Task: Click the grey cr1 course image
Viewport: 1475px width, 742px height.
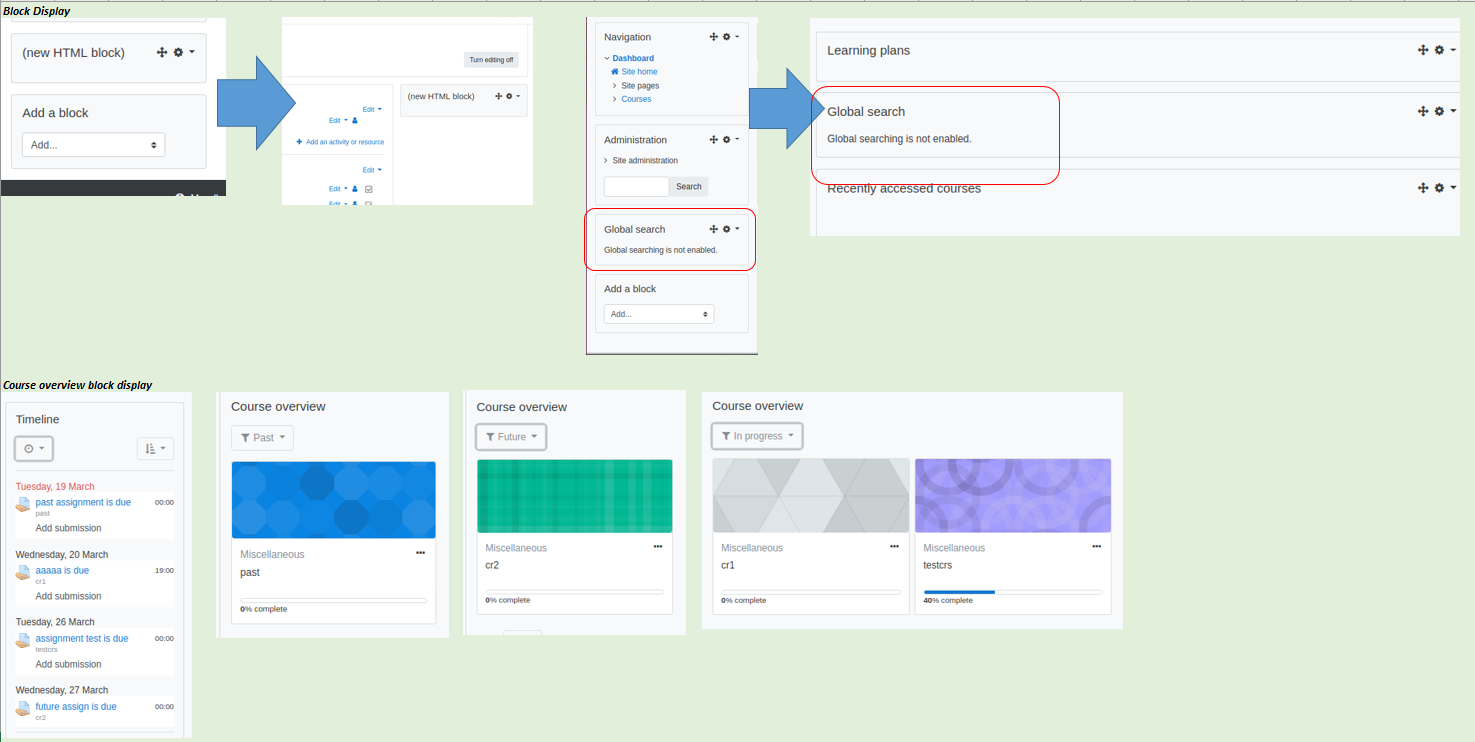Action: pos(811,495)
